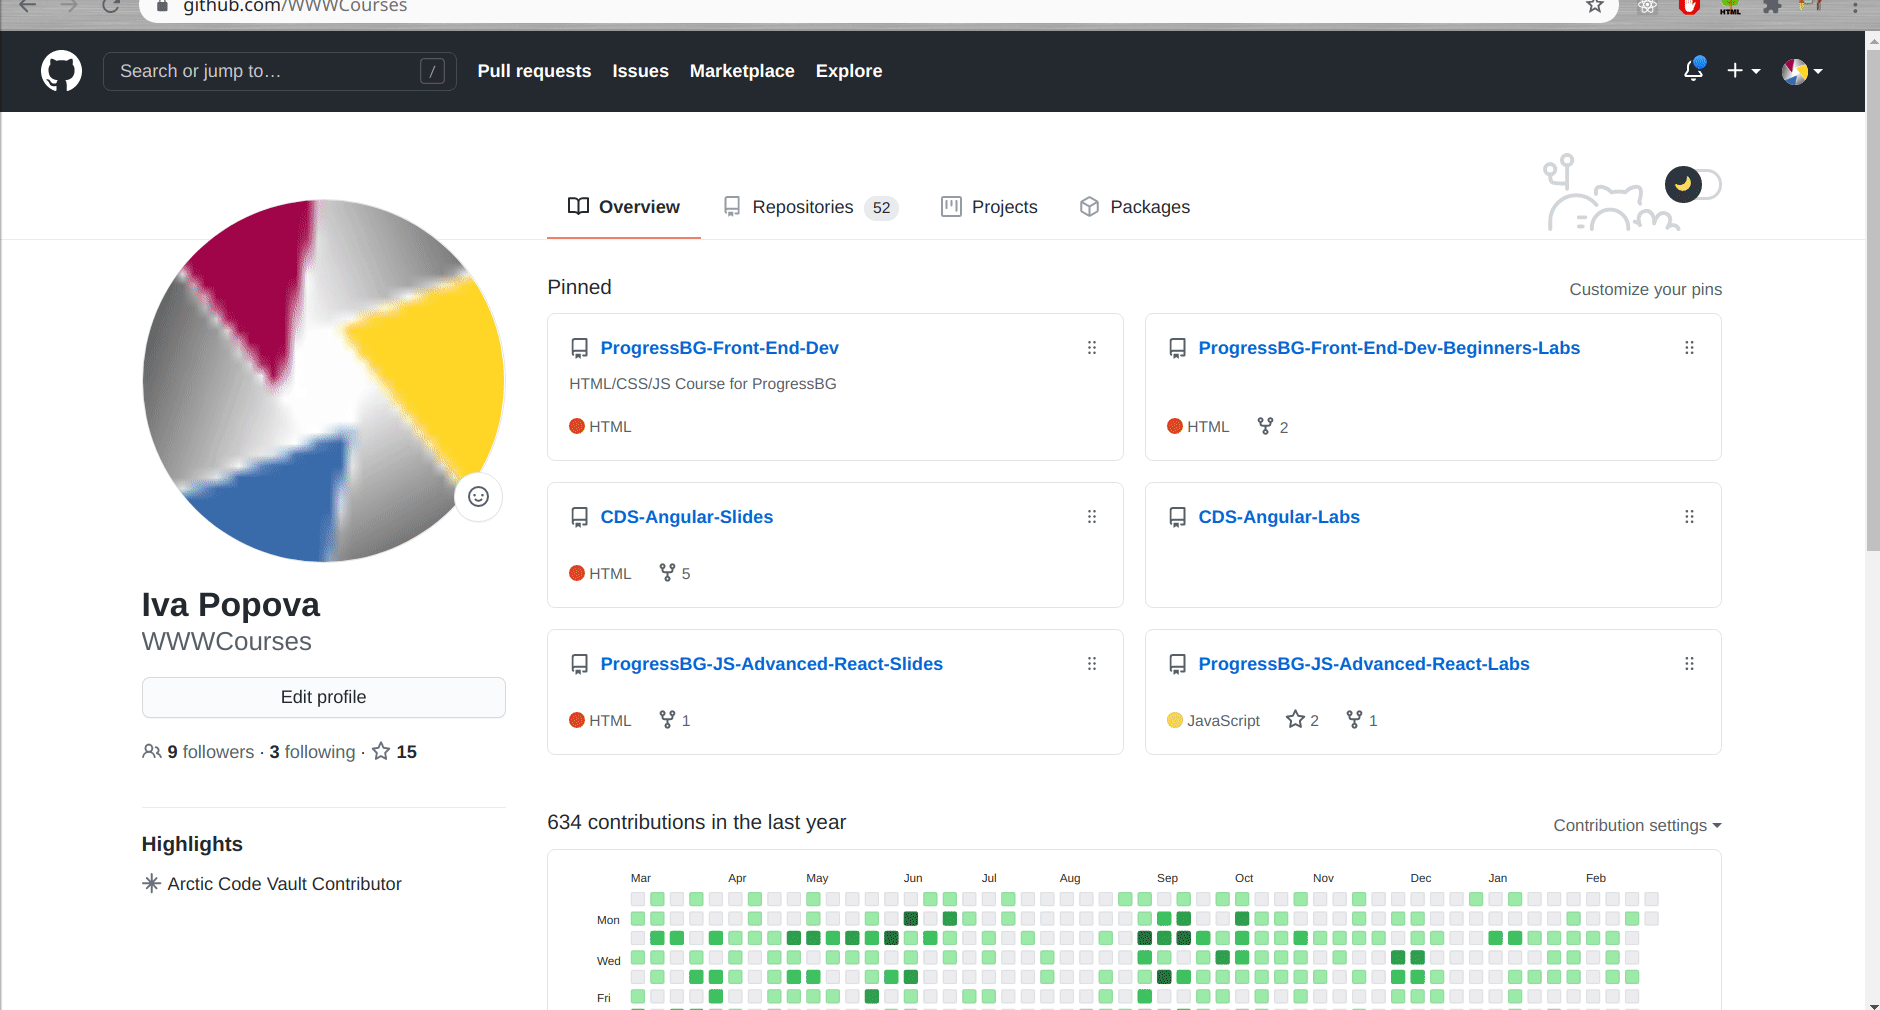Select the Overview tab
The width and height of the screenshot is (1880, 1010).
click(624, 207)
